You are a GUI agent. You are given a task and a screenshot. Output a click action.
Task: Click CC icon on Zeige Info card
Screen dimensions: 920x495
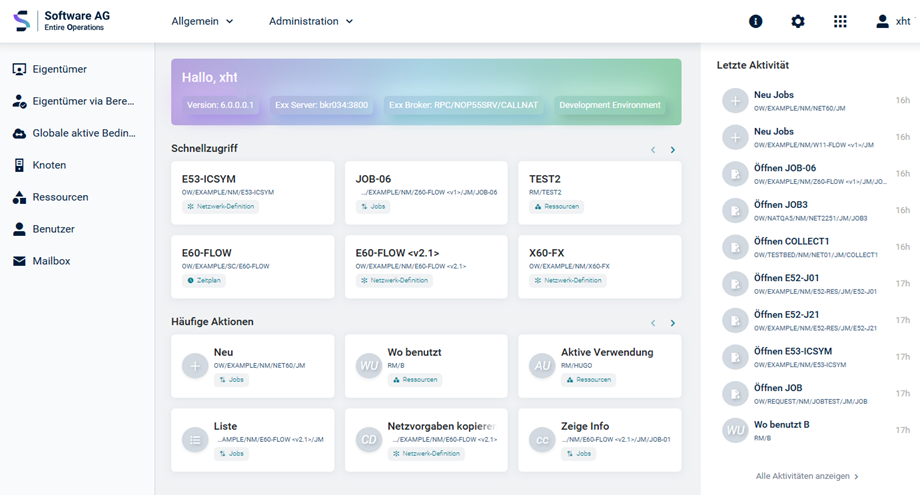[x=542, y=440]
